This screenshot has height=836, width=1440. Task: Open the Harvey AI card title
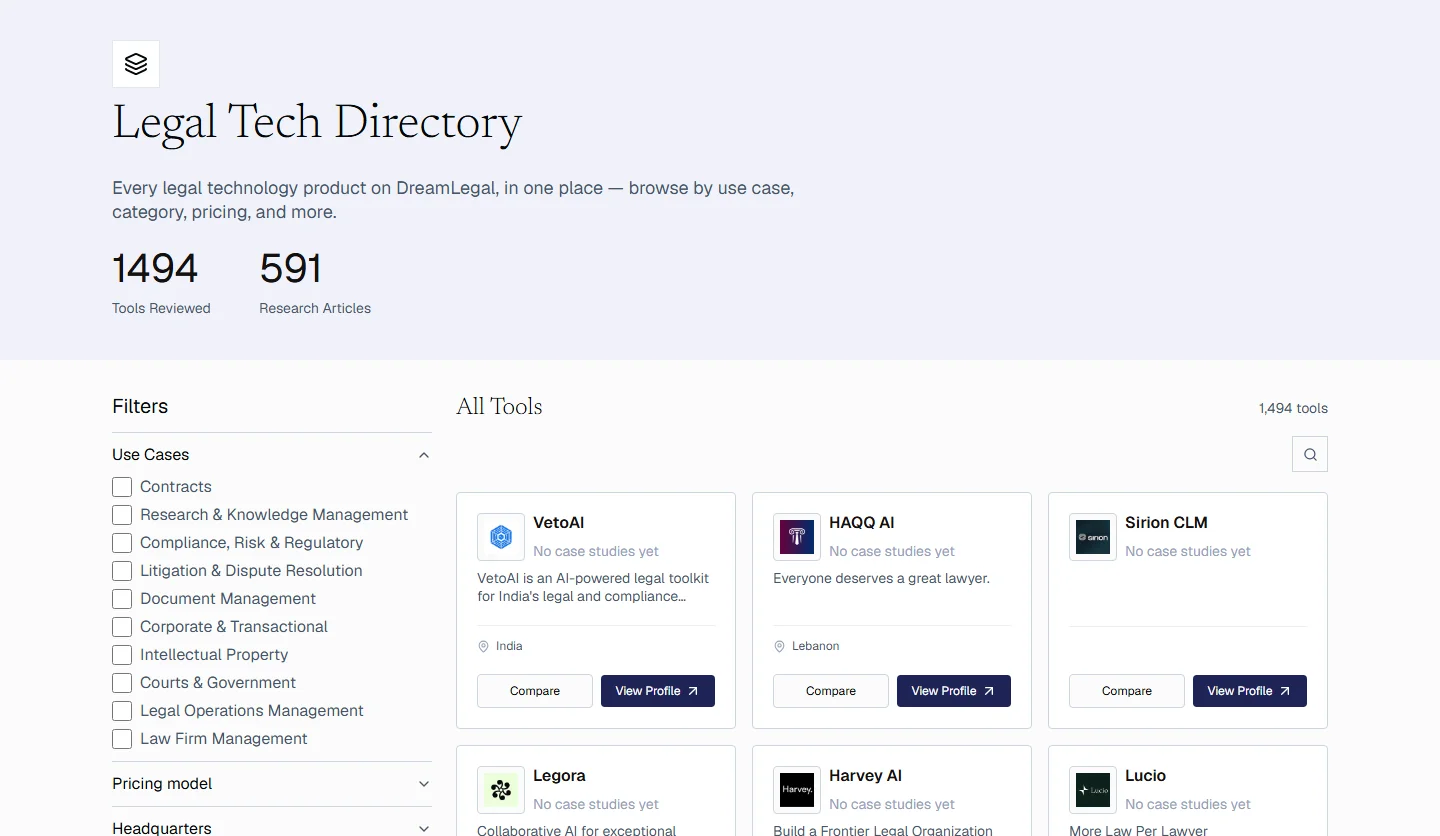pyautogui.click(x=866, y=776)
